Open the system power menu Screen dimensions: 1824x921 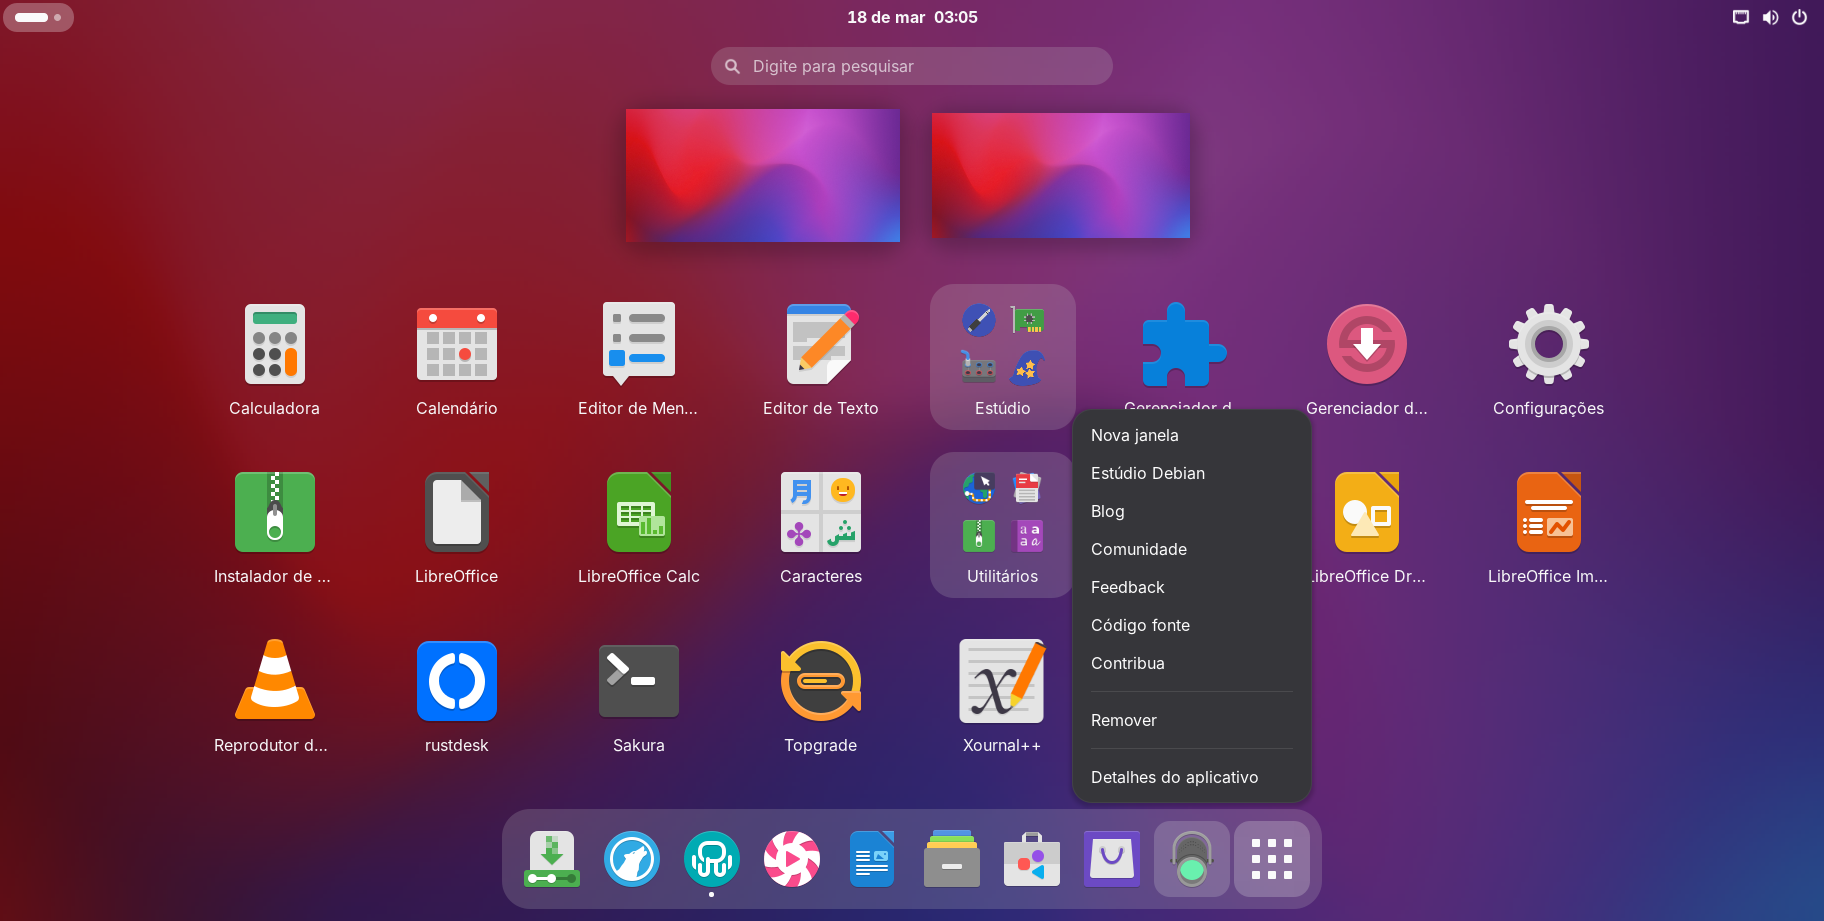tap(1799, 17)
